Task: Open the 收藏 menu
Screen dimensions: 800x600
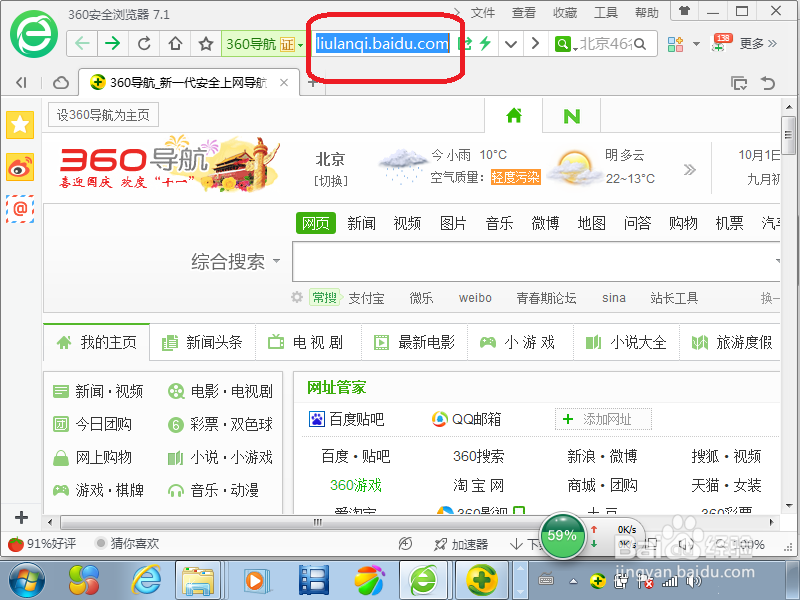Action: pos(565,13)
